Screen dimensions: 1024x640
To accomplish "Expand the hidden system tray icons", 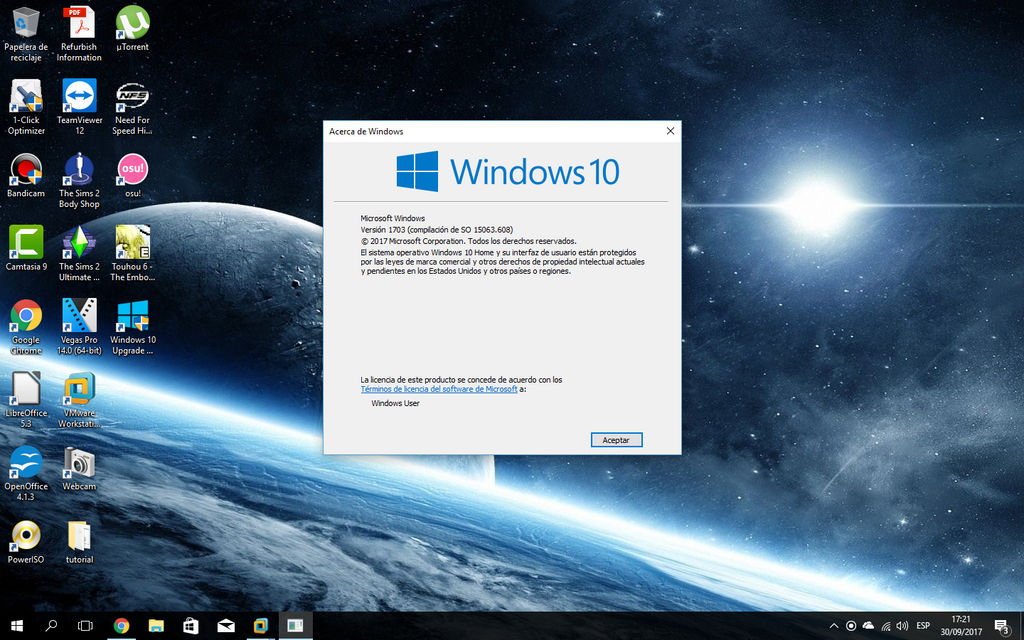I will [x=834, y=624].
